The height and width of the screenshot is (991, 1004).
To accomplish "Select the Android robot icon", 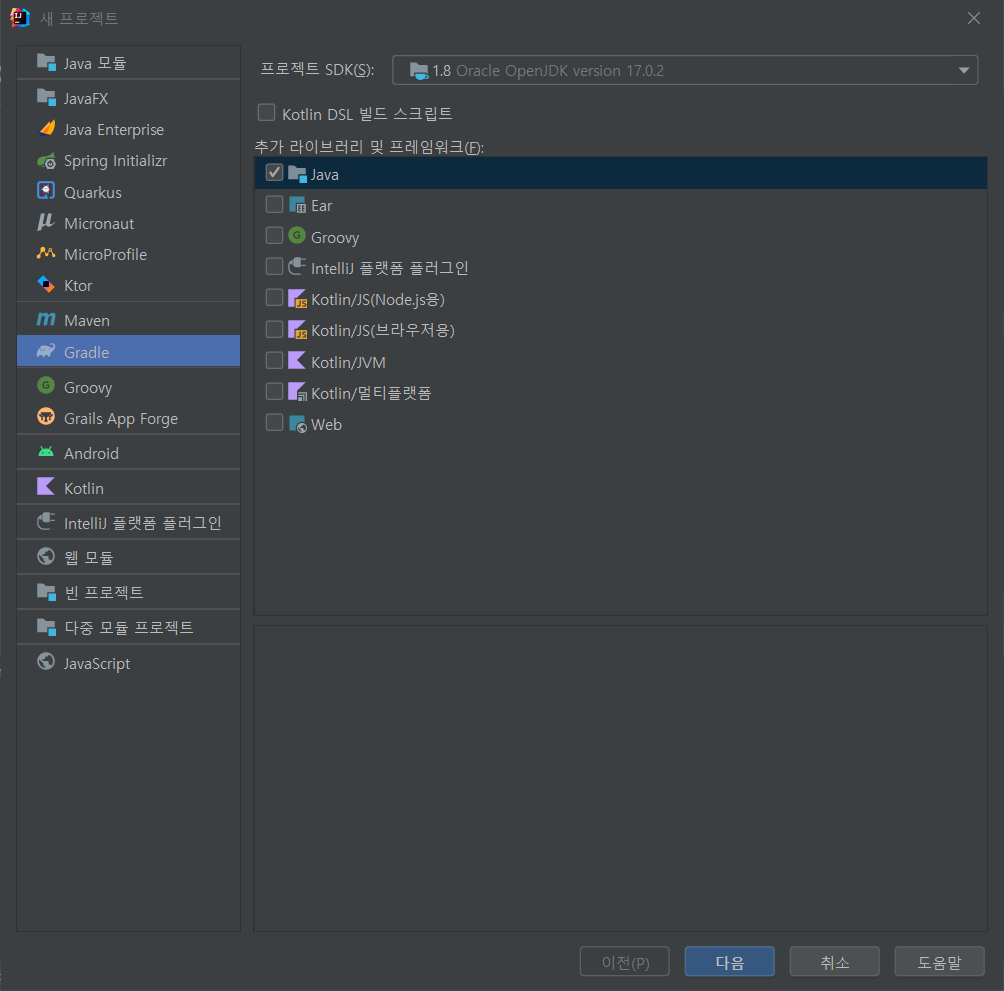I will tap(46, 452).
